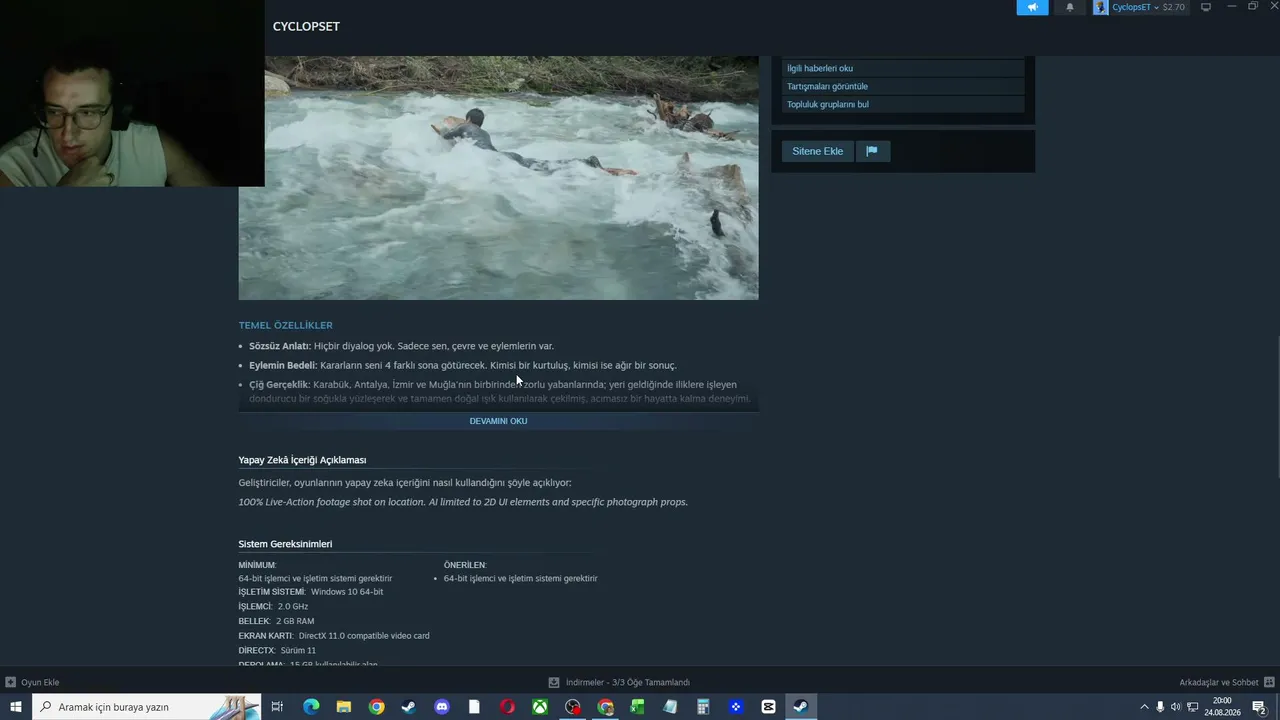The image size is (1280, 720).
Task: Open the downloads manager icon
Action: (x=554, y=682)
